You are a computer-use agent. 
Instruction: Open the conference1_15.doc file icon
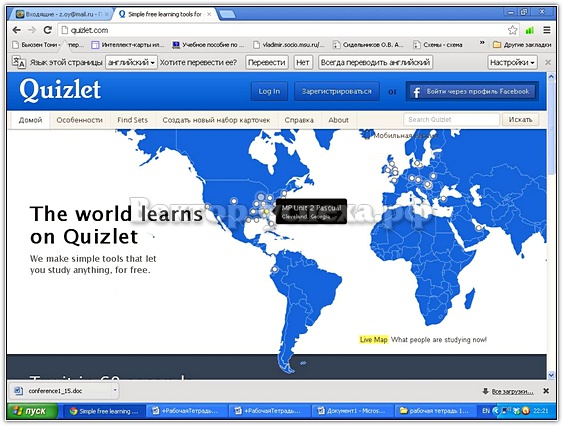(18, 390)
